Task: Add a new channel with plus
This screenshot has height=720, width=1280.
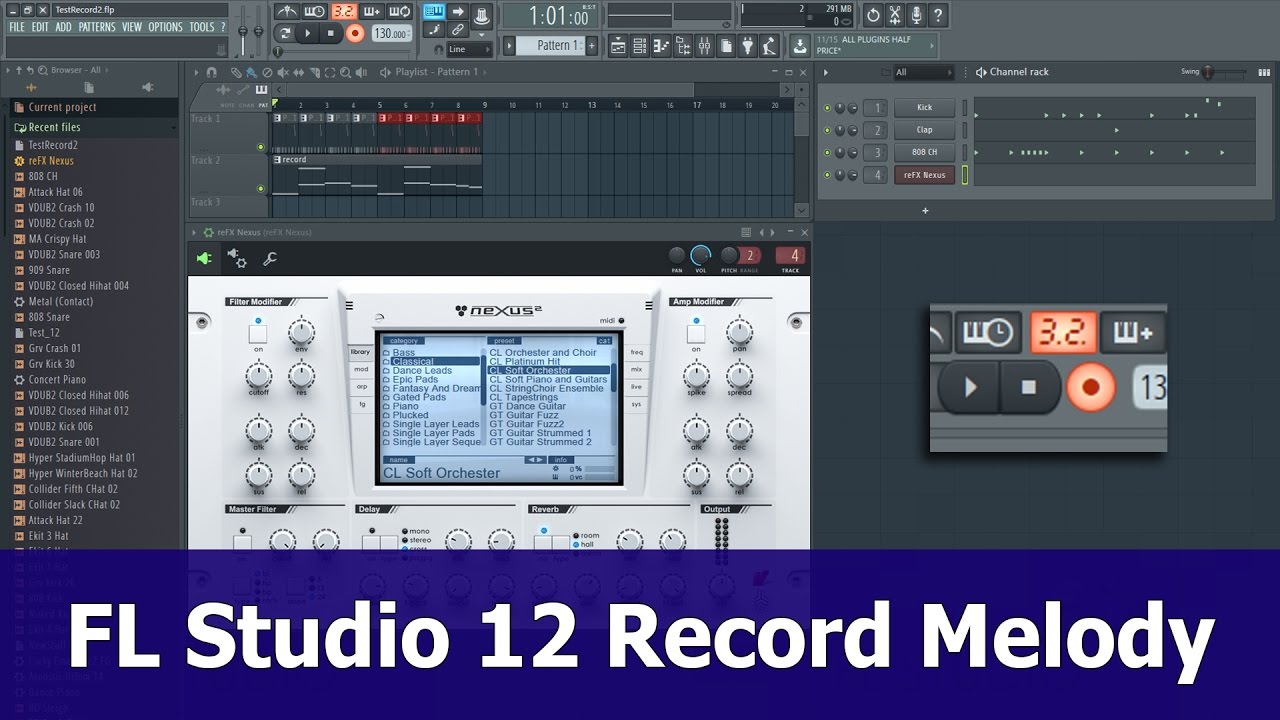Action: tap(925, 211)
